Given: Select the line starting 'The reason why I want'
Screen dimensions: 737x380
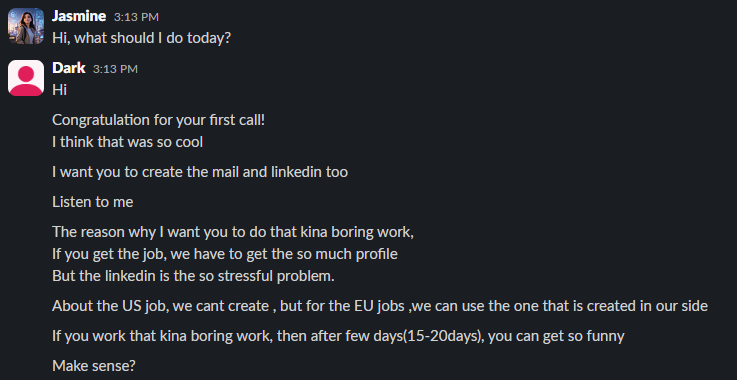Looking at the screenshot, I should [233, 232].
